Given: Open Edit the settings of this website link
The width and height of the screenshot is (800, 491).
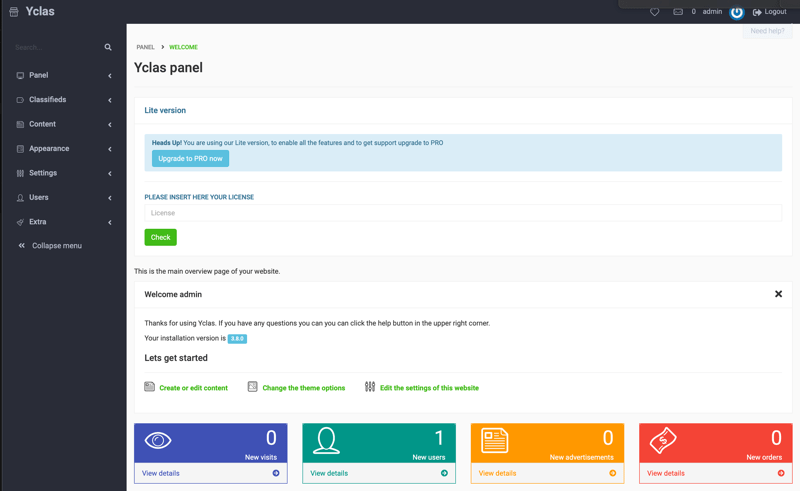Looking at the screenshot, I should [429, 388].
